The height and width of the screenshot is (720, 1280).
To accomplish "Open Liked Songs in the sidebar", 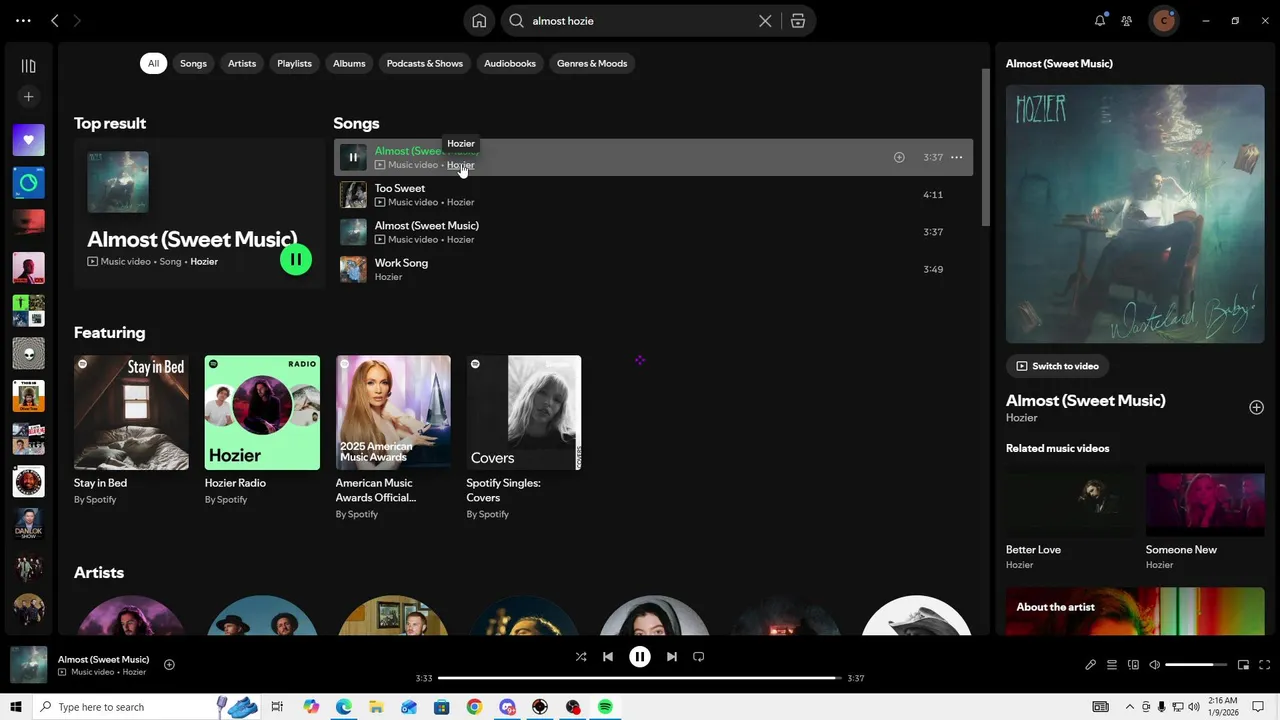I will pos(28,140).
